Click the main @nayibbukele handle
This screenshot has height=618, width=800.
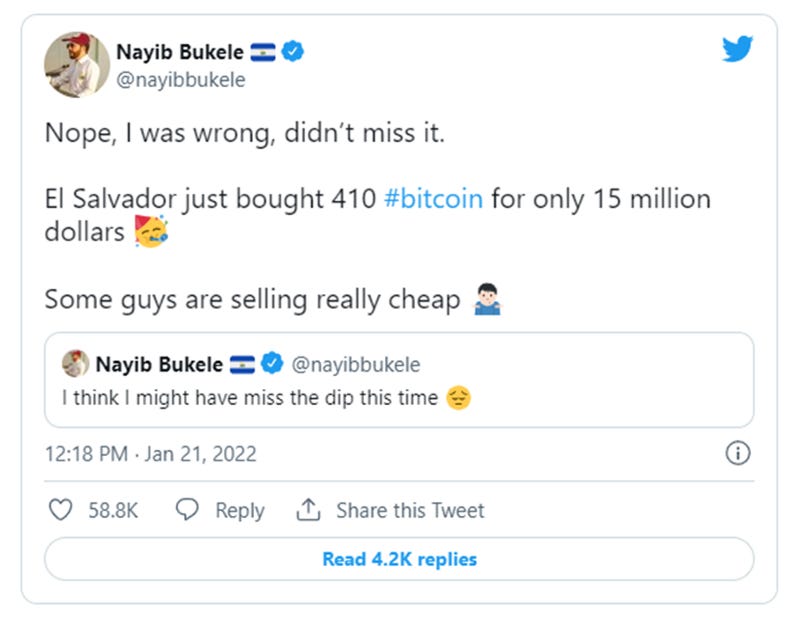tap(181, 80)
